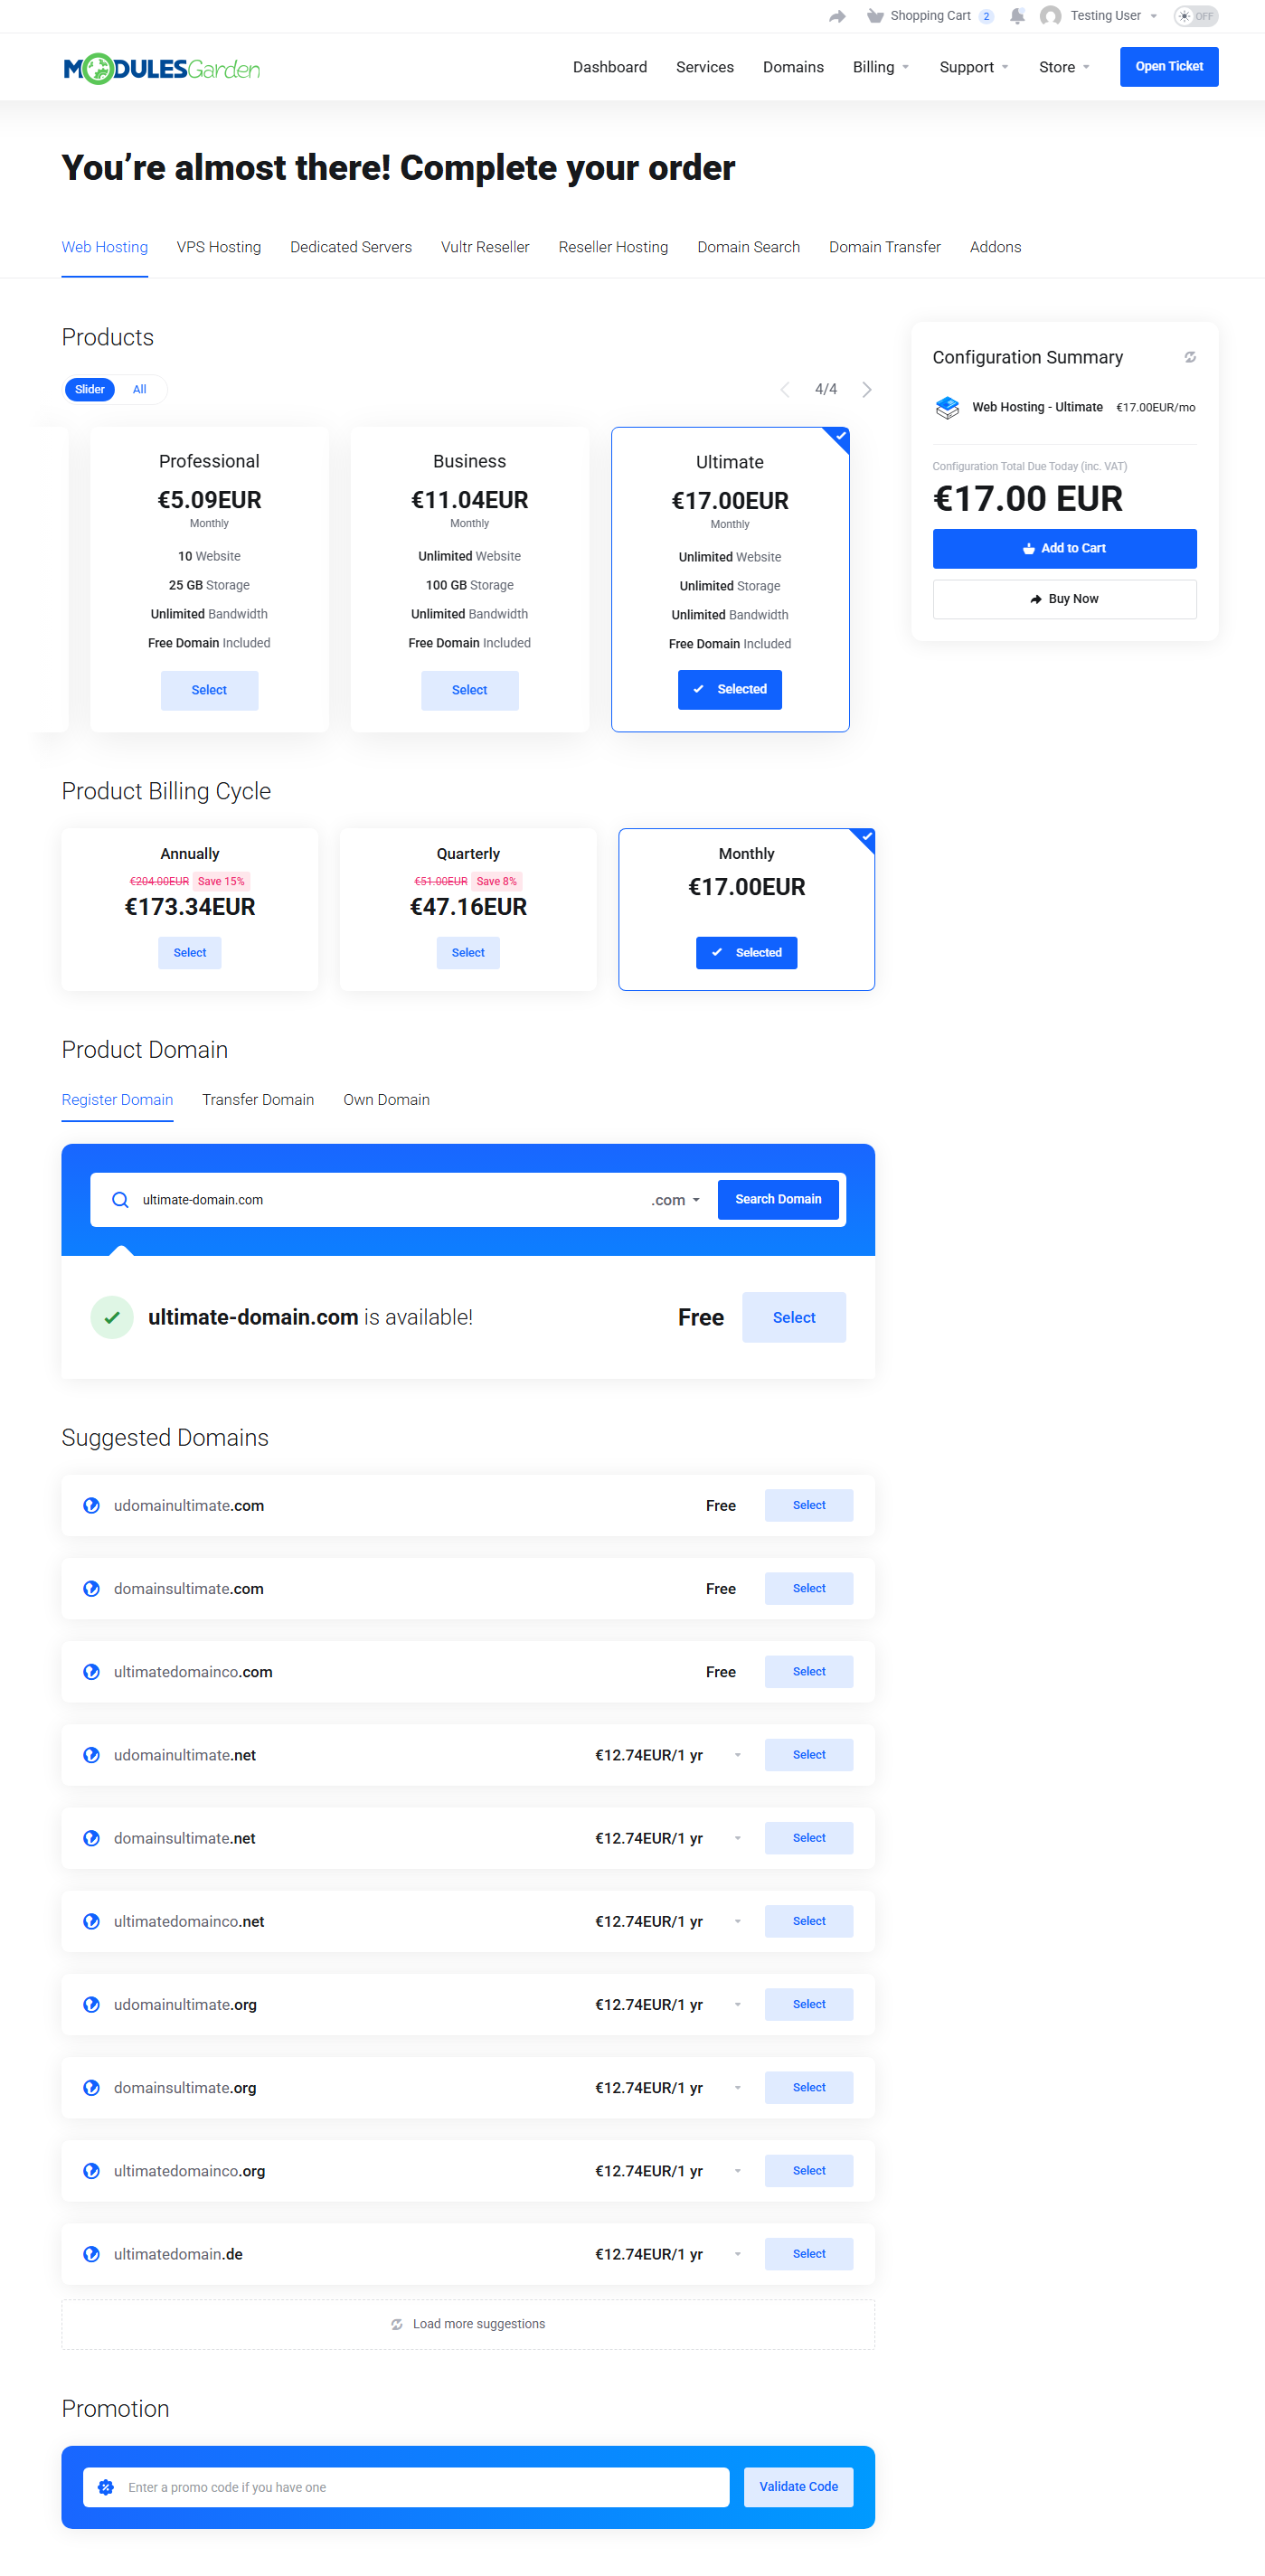The width and height of the screenshot is (1265, 2576).
Task: Toggle the dark mode OFF switch
Action: 1196,16
